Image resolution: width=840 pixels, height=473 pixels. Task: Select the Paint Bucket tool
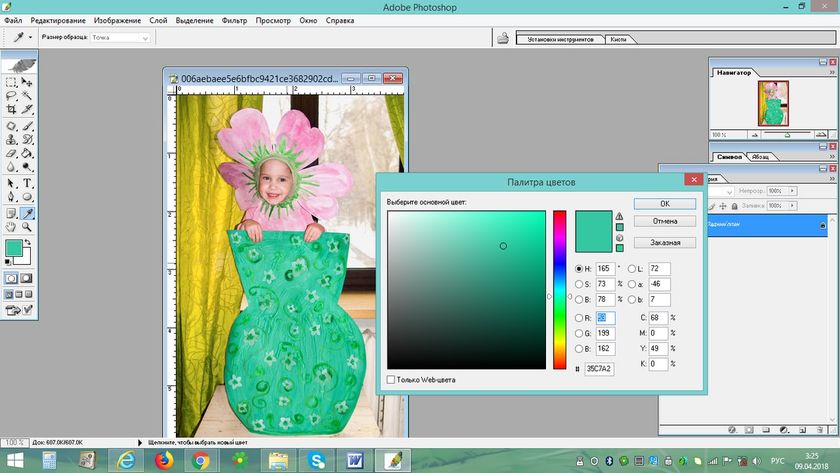[x=27, y=153]
